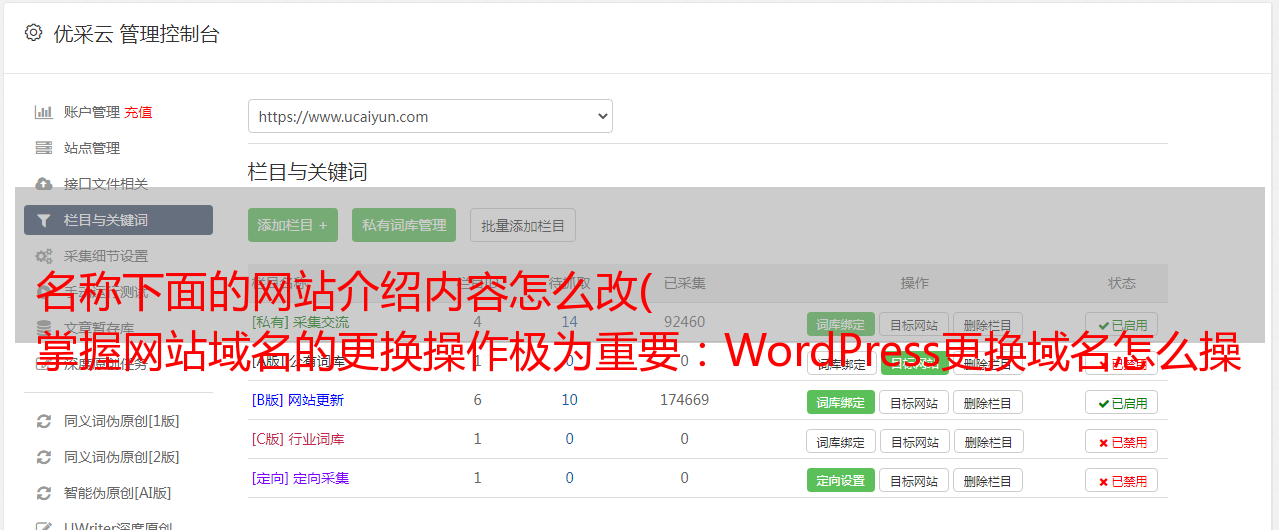The width and height of the screenshot is (1279, 530).
Task: Click 删除栏目 in the 采集交流 row
Action: (988, 325)
